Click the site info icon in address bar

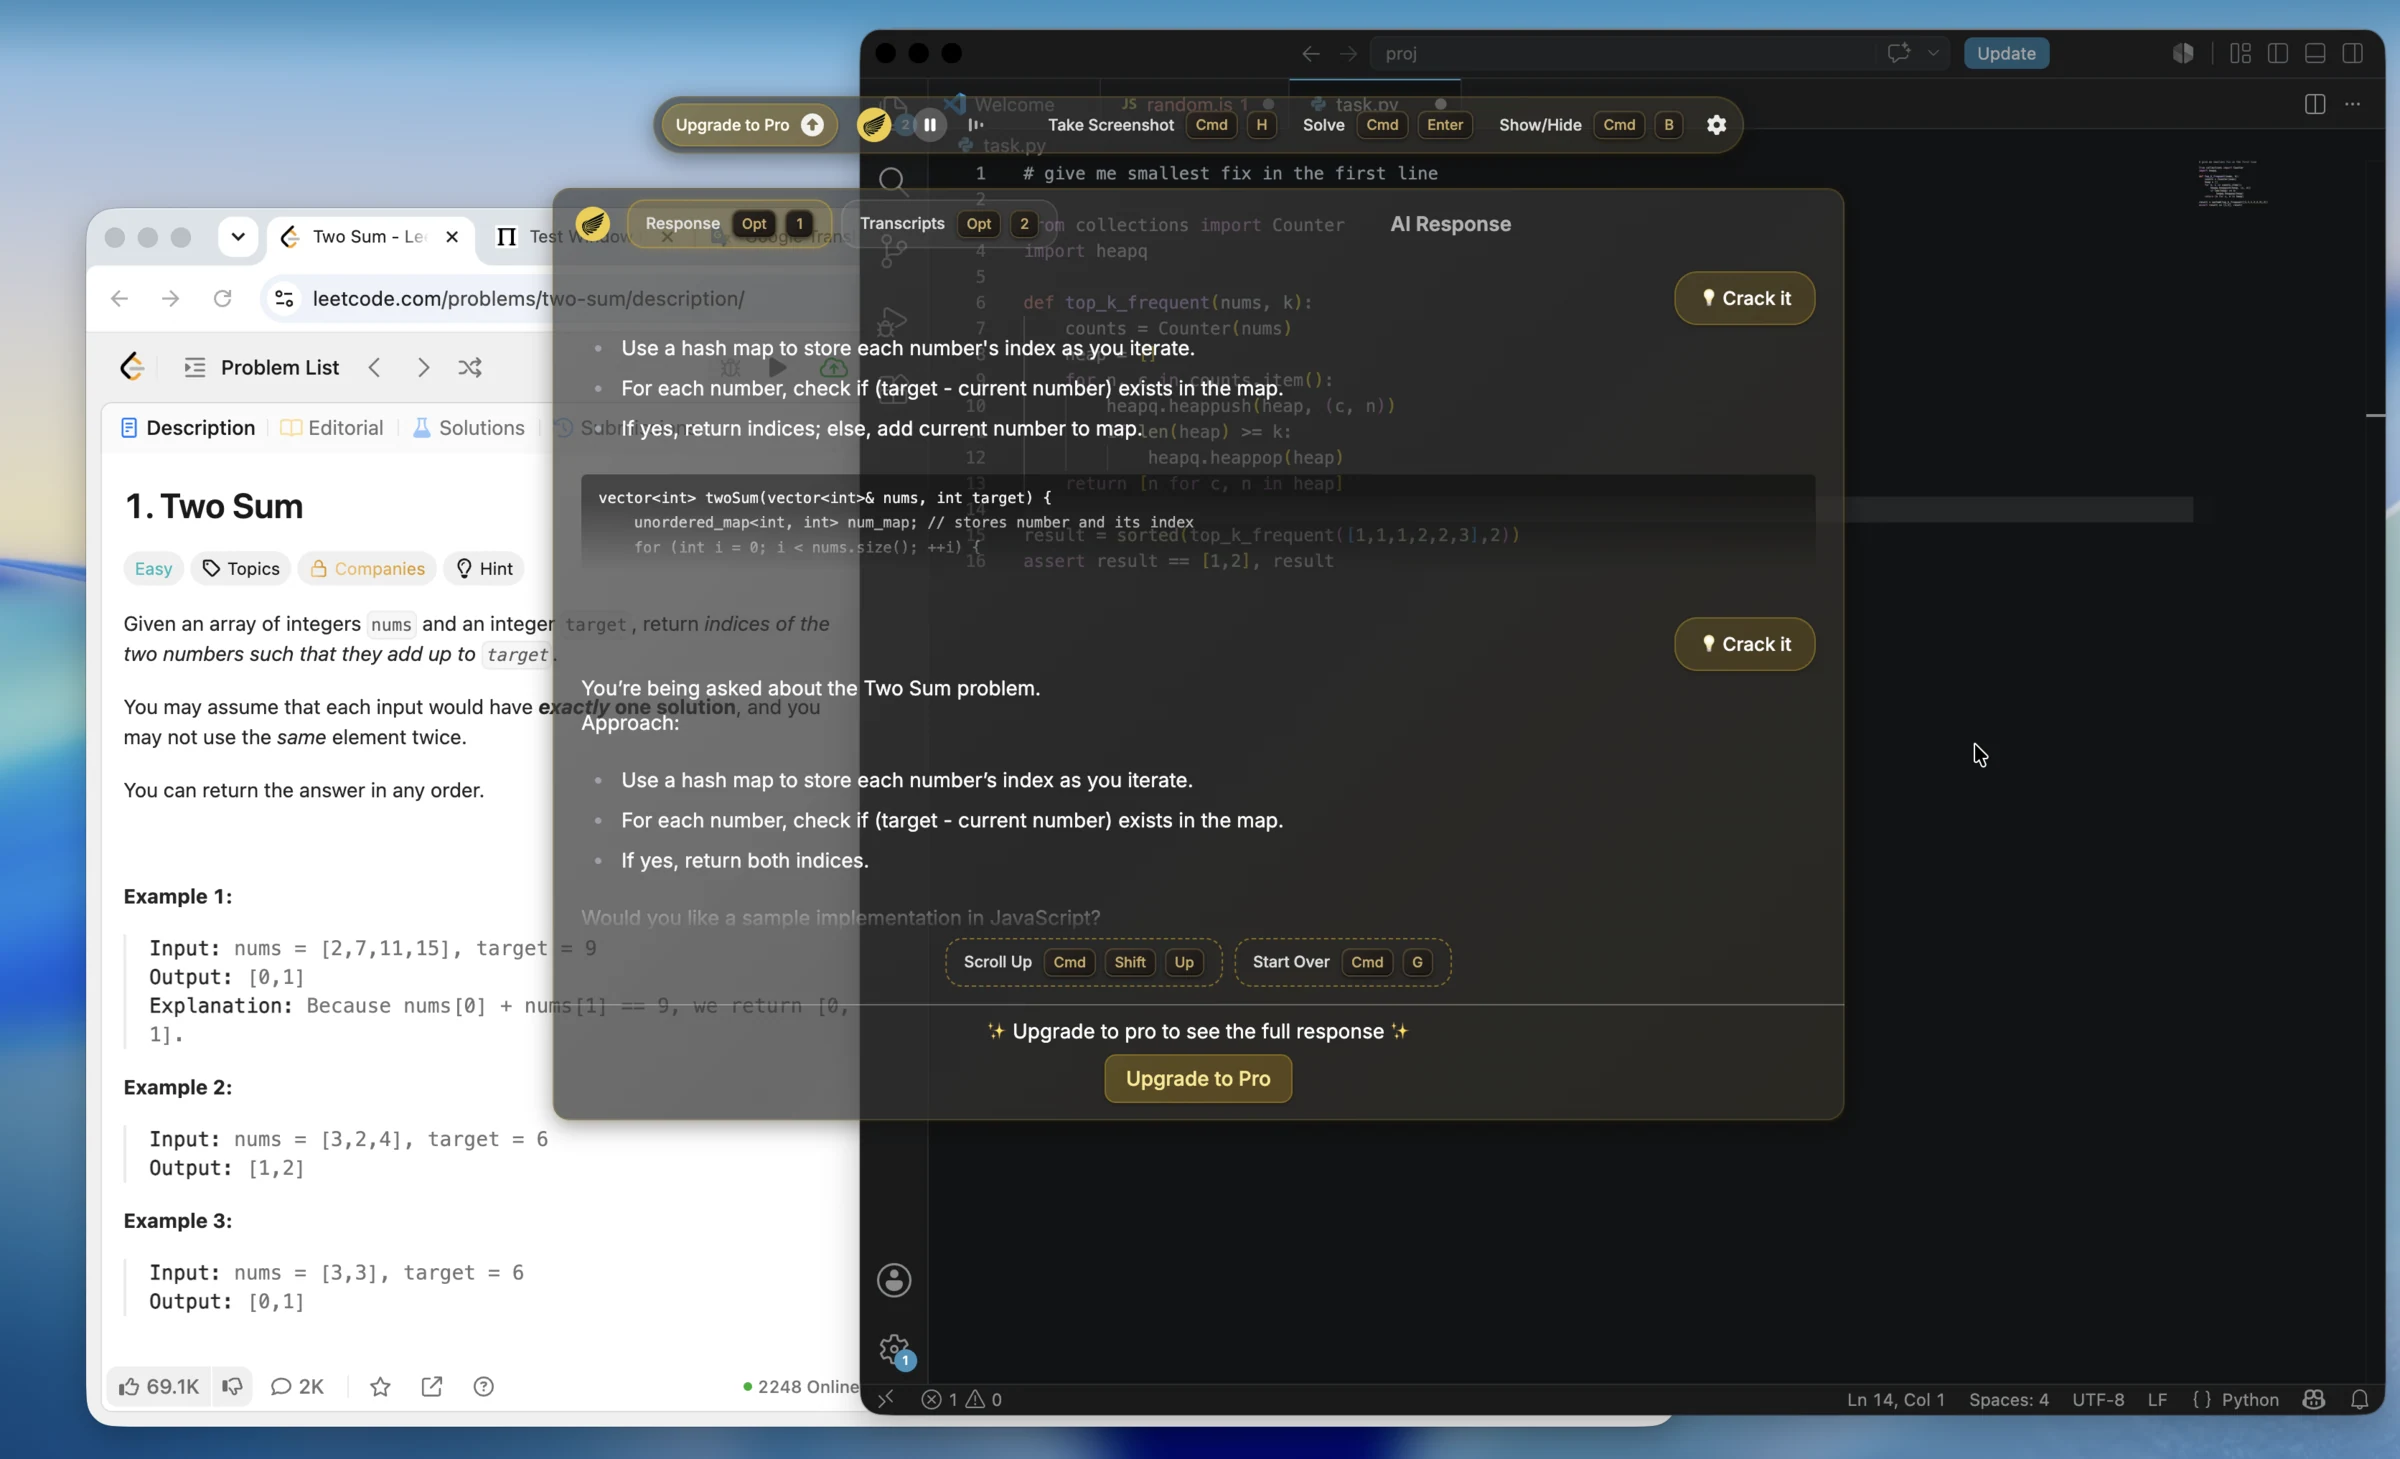pyautogui.click(x=284, y=298)
